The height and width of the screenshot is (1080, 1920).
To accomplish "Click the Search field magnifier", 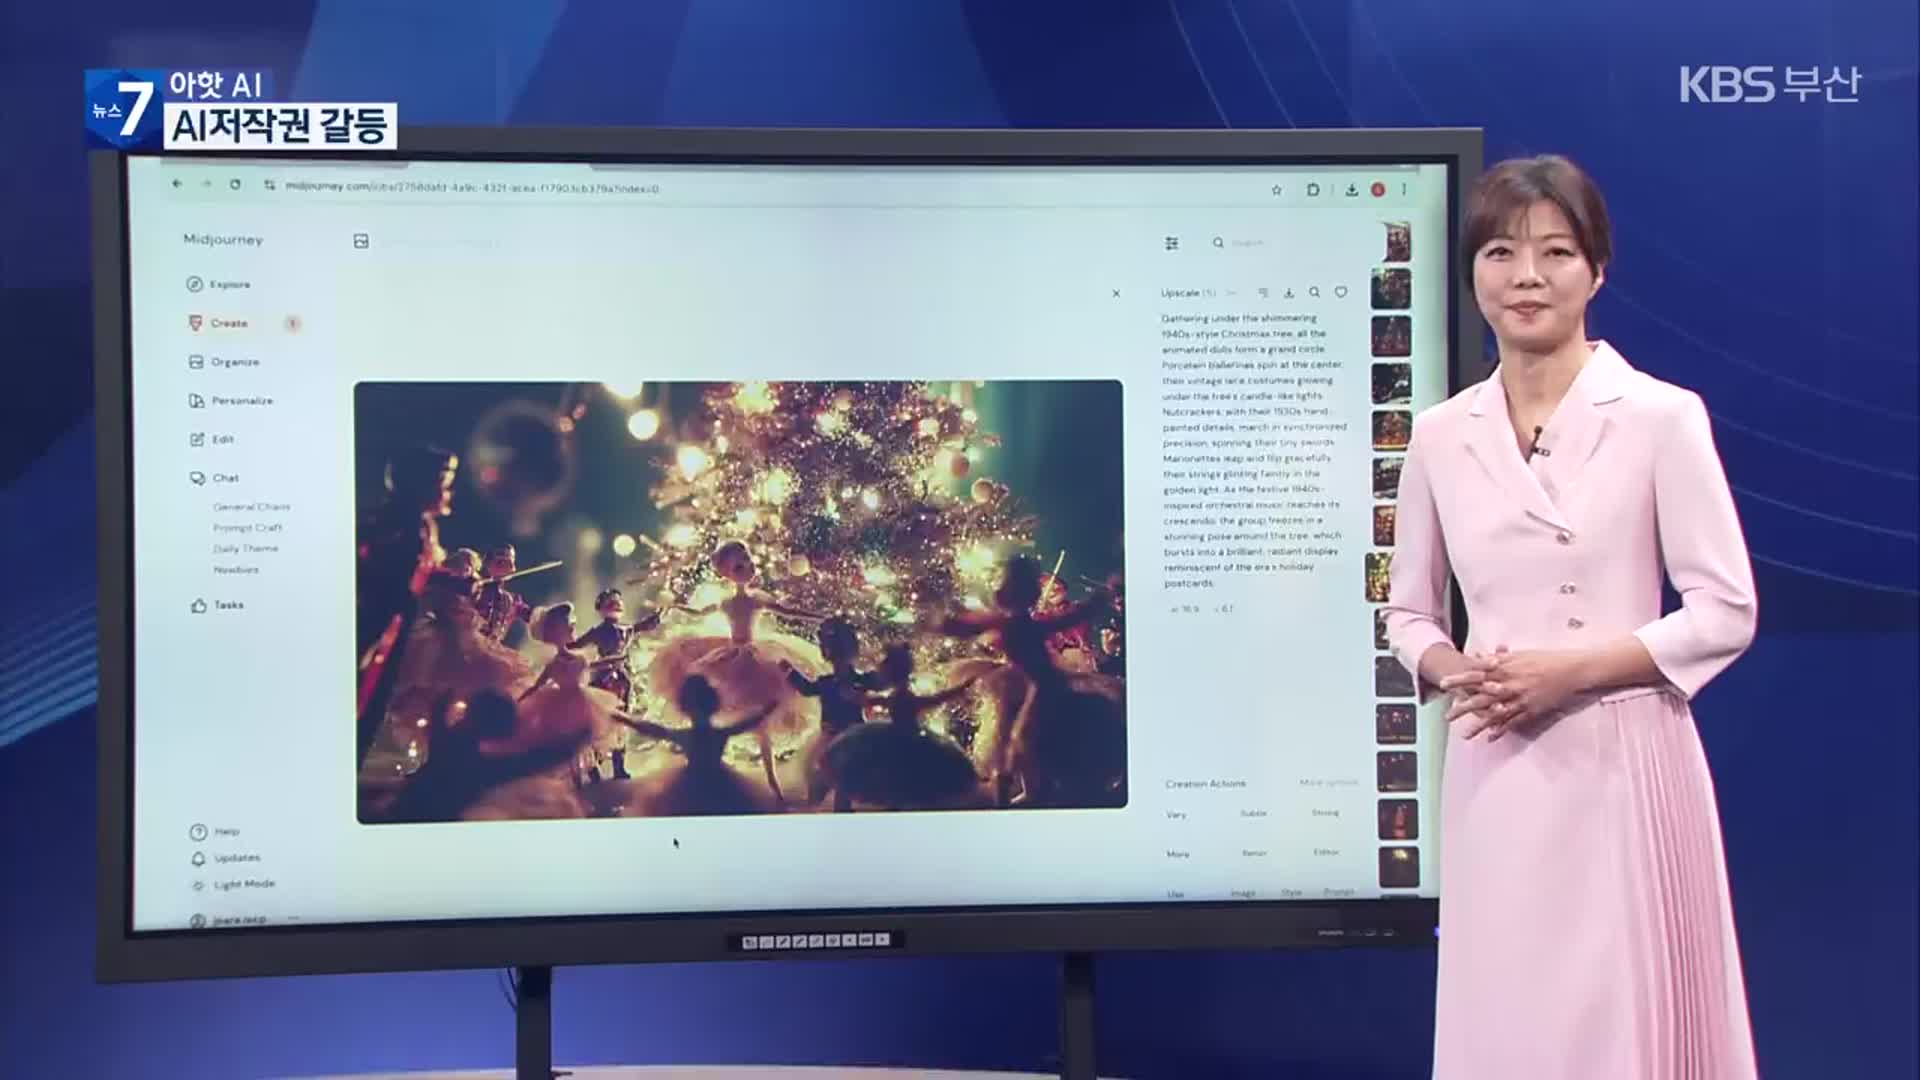I will pos(1218,243).
